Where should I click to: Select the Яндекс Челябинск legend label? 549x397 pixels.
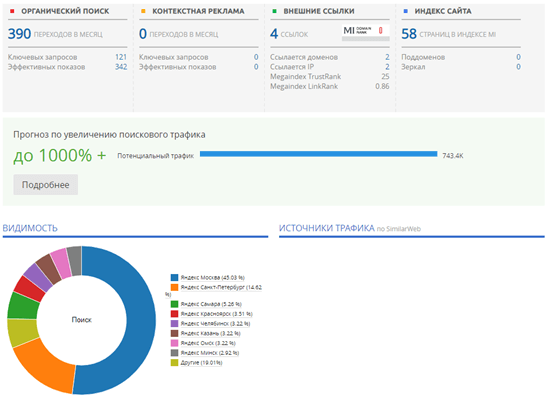[x=215, y=323]
